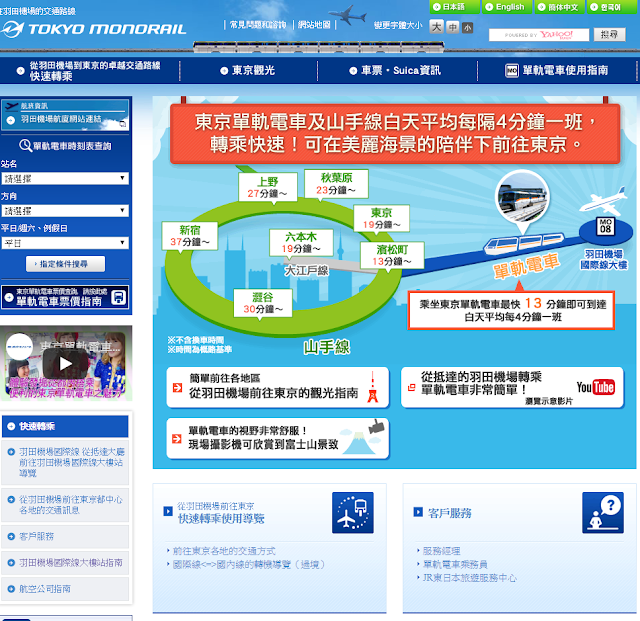640x621 pixels.
Task: Click MO icon beside 單軌電車使用指南
Action: point(511,71)
